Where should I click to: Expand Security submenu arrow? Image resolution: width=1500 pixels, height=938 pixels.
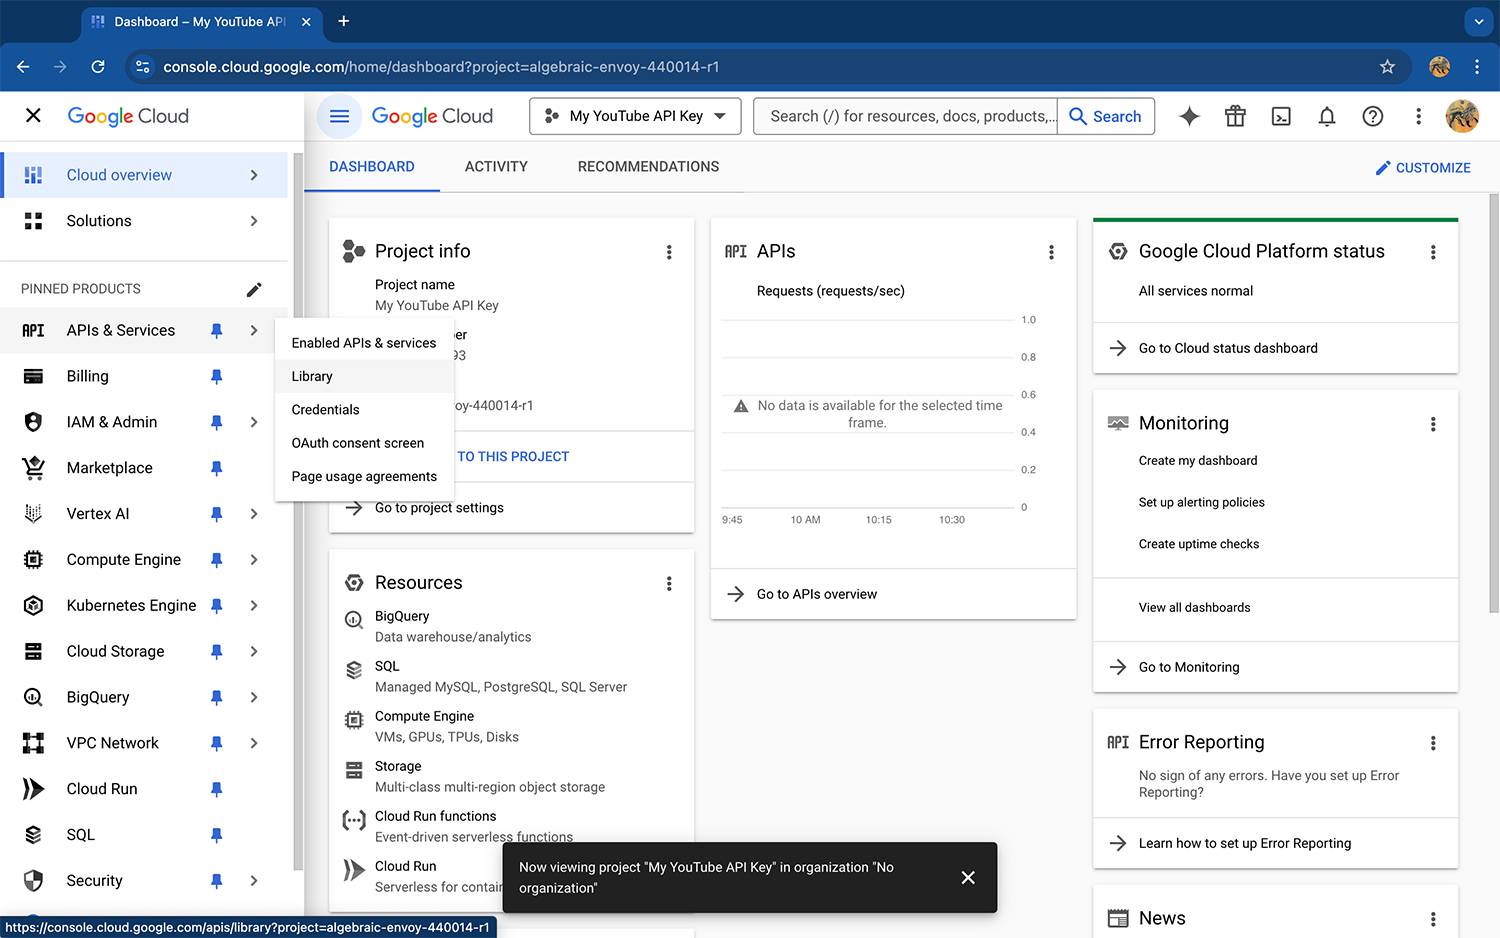254,881
